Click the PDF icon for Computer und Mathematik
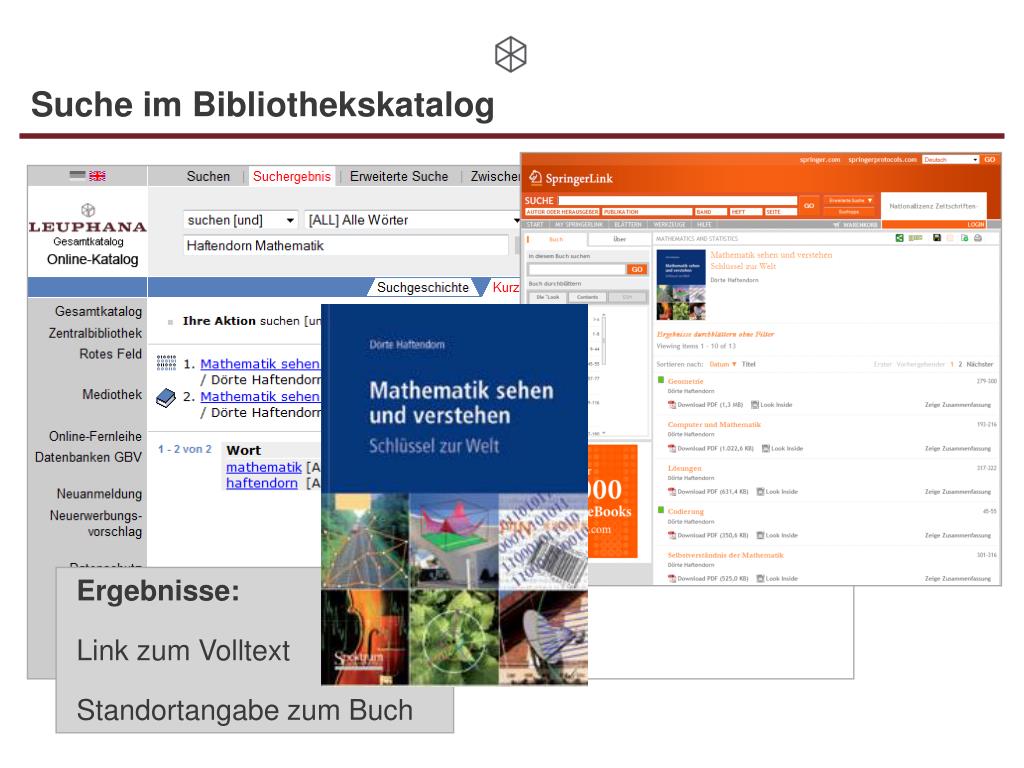Screen dimensions: 1024x768 pyautogui.click(x=671, y=449)
